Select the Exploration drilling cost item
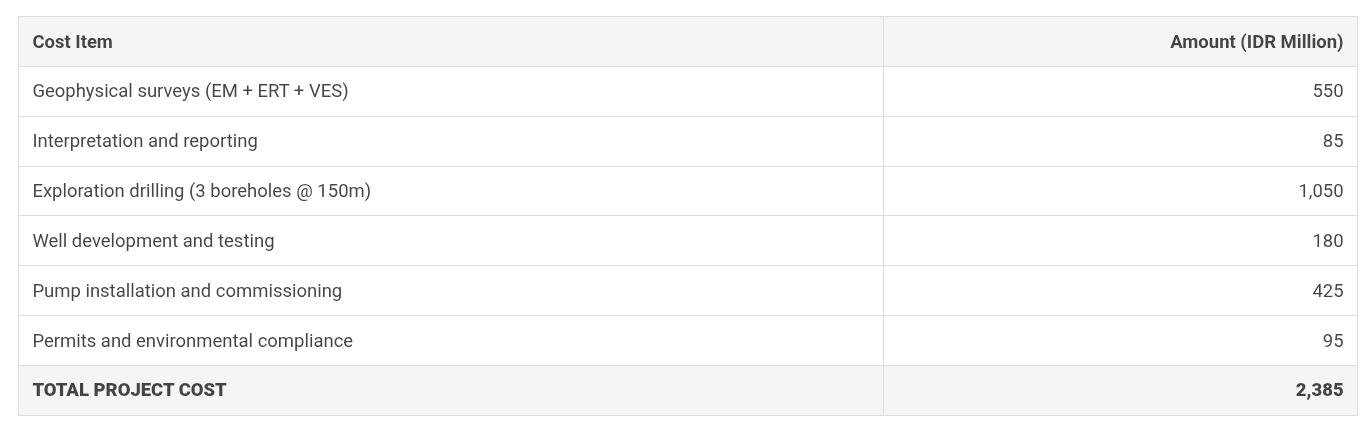1372x425 pixels. pyautogui.click(x=201, y=191)
